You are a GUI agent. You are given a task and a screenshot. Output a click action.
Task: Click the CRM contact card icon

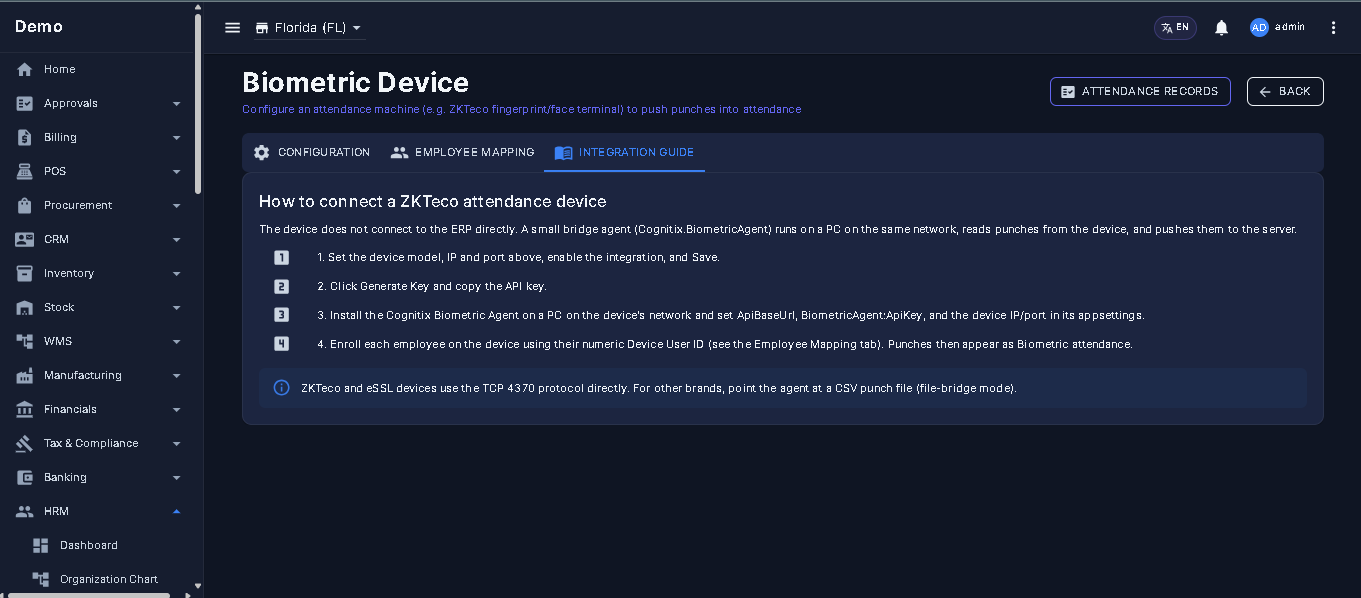(25, 239)
